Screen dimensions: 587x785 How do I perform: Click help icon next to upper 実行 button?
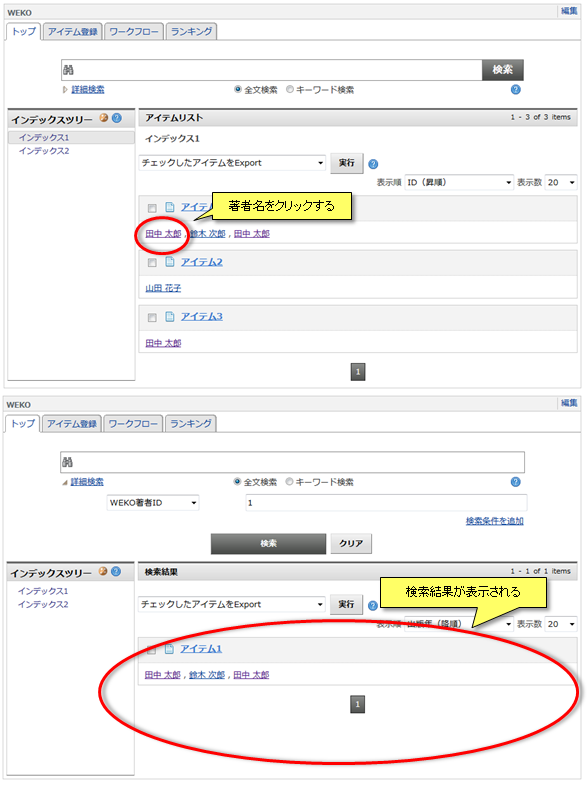point(373,164)
